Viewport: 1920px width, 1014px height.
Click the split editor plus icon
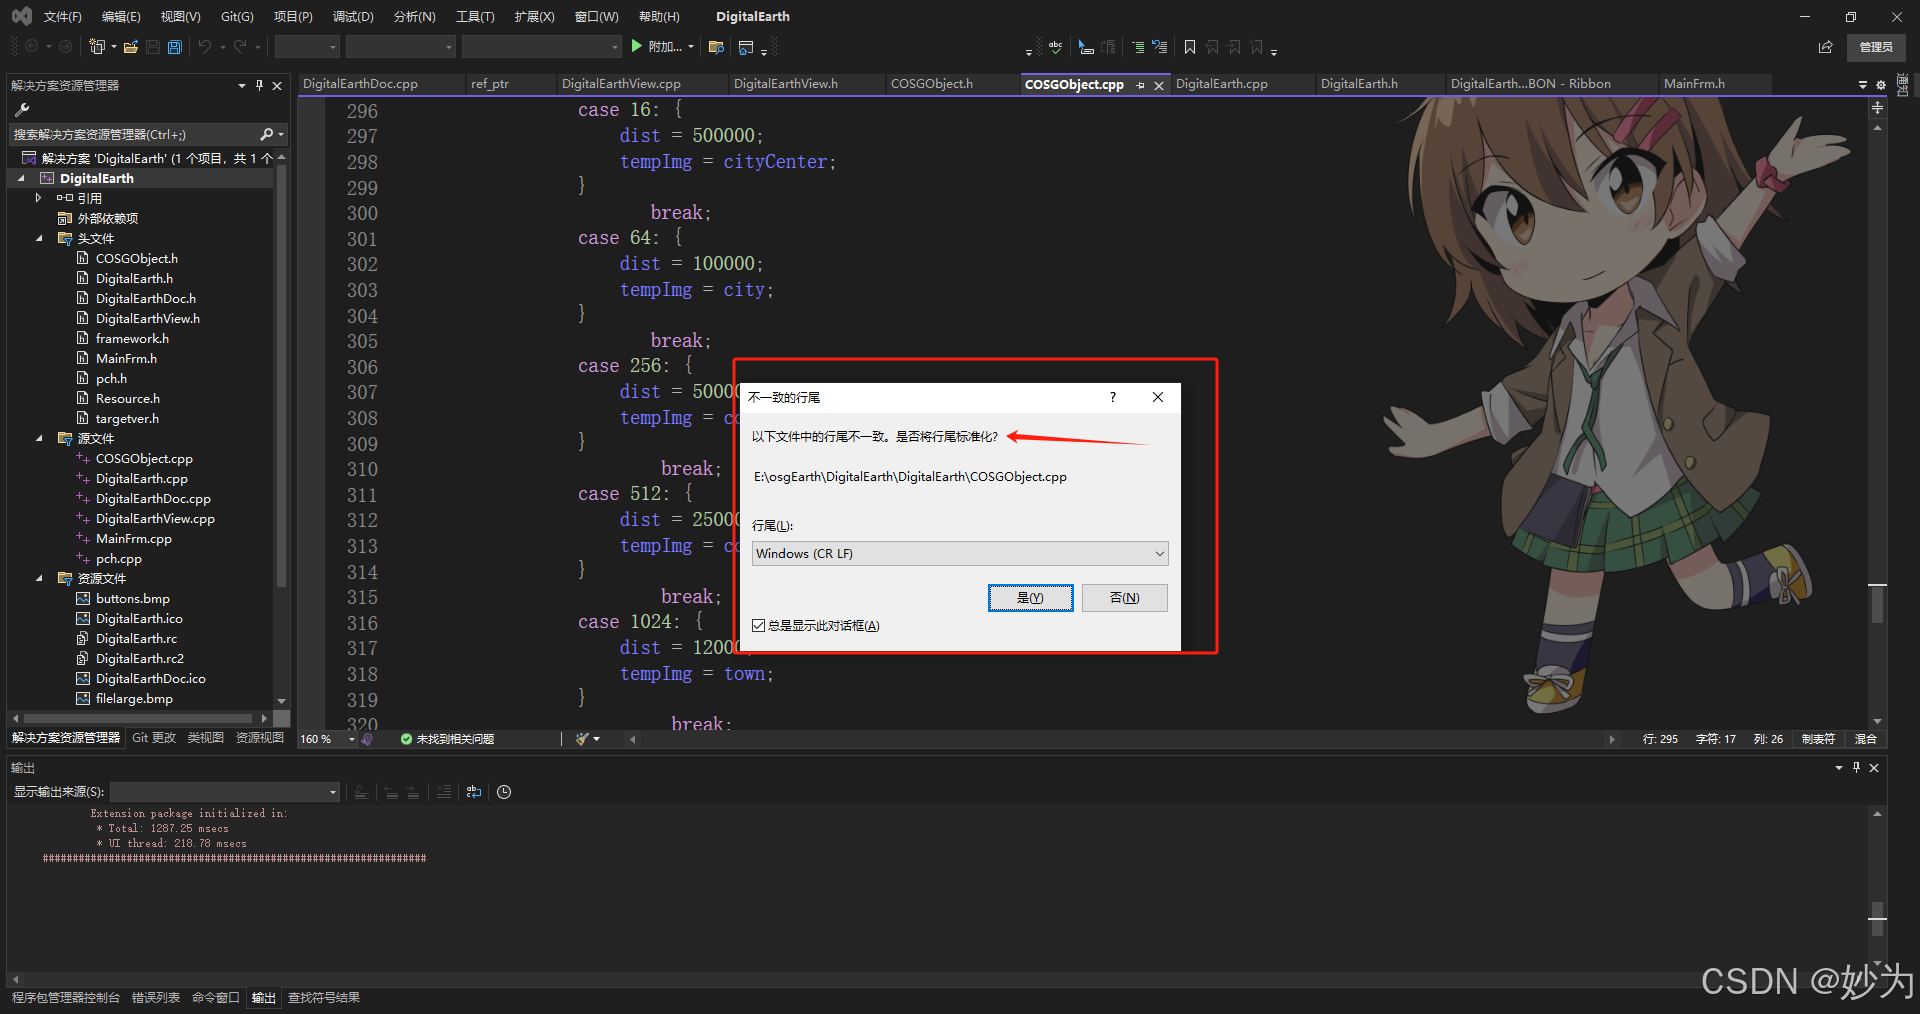[x=1877, y=107]
